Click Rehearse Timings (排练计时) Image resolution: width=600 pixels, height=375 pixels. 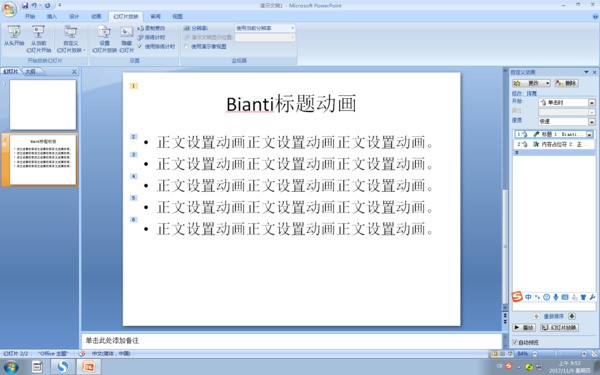pos(152,38)
